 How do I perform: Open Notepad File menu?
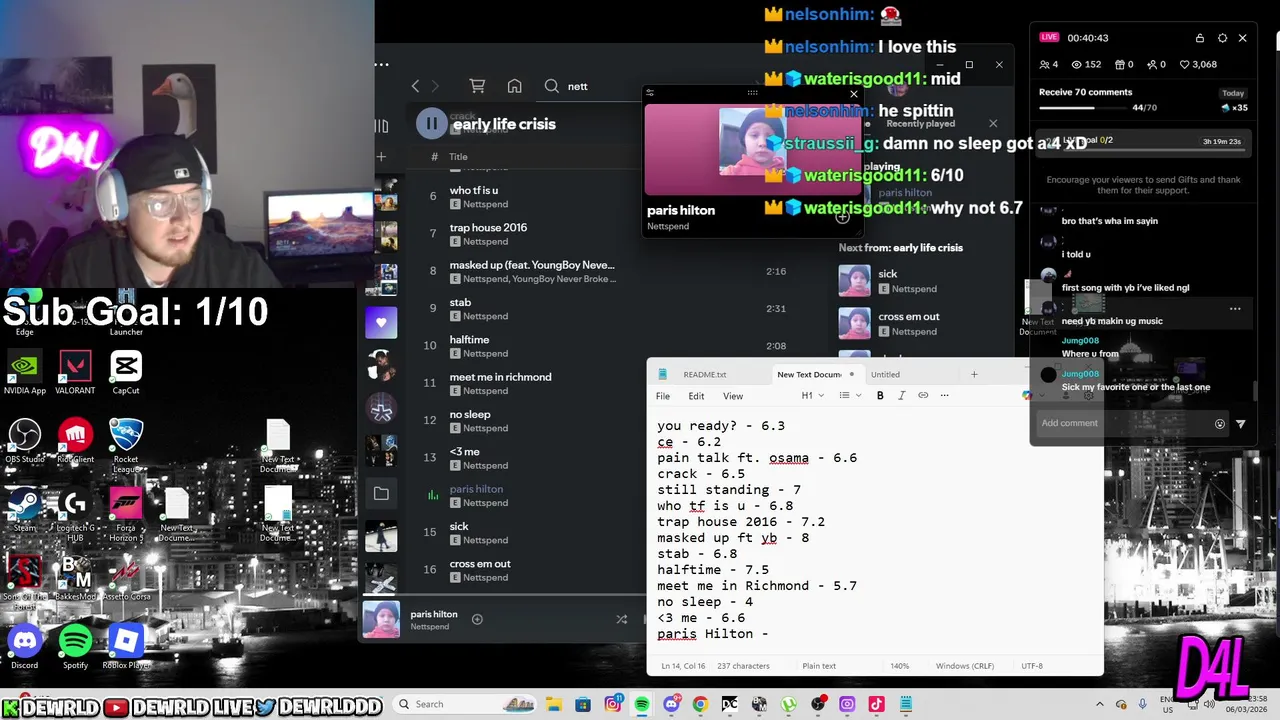click(x=663, y=396)
